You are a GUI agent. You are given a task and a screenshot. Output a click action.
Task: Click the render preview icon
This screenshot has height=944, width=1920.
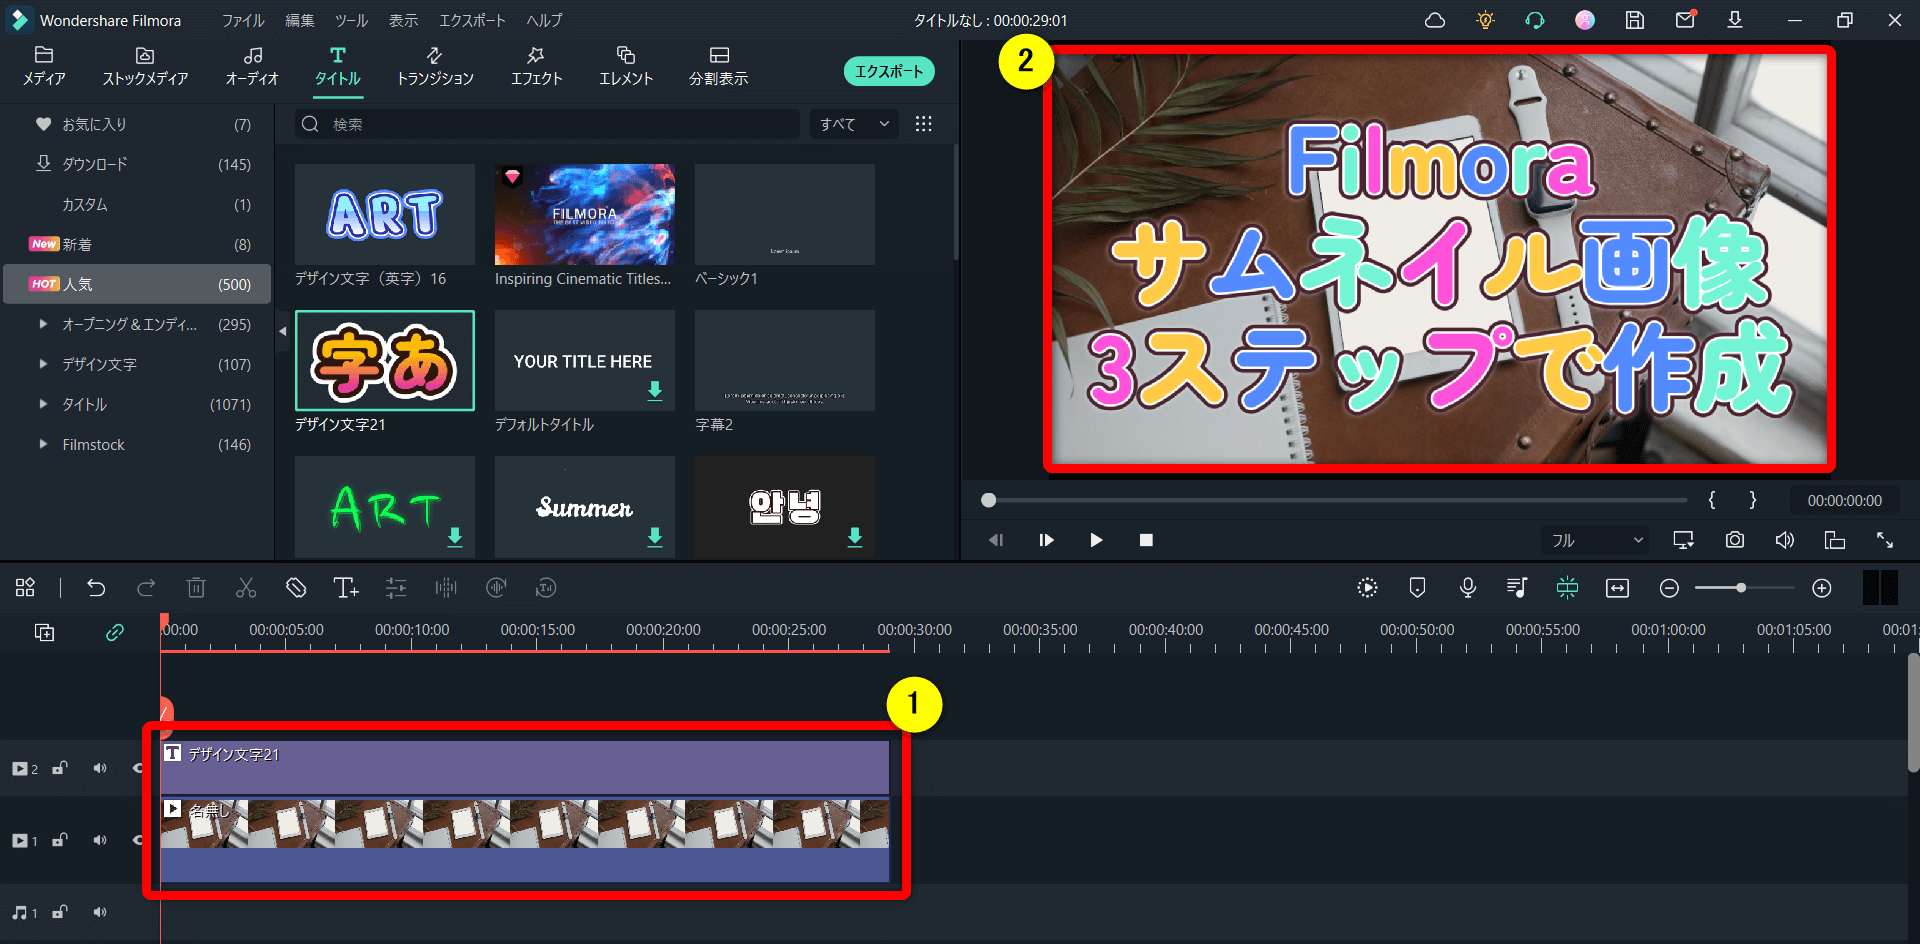click(1367, 588)
